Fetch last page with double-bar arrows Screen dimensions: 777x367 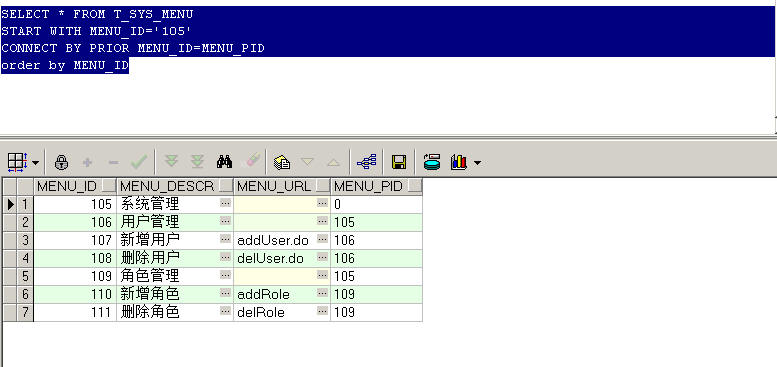pos(198,161)
